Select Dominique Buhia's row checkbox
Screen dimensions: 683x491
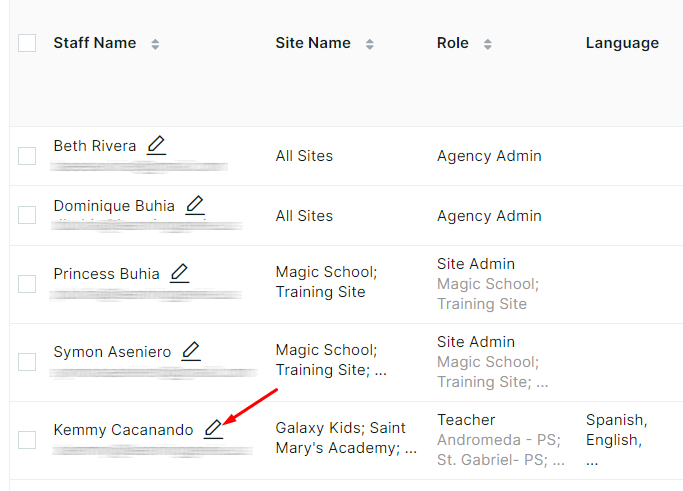(x=27, y=215)
